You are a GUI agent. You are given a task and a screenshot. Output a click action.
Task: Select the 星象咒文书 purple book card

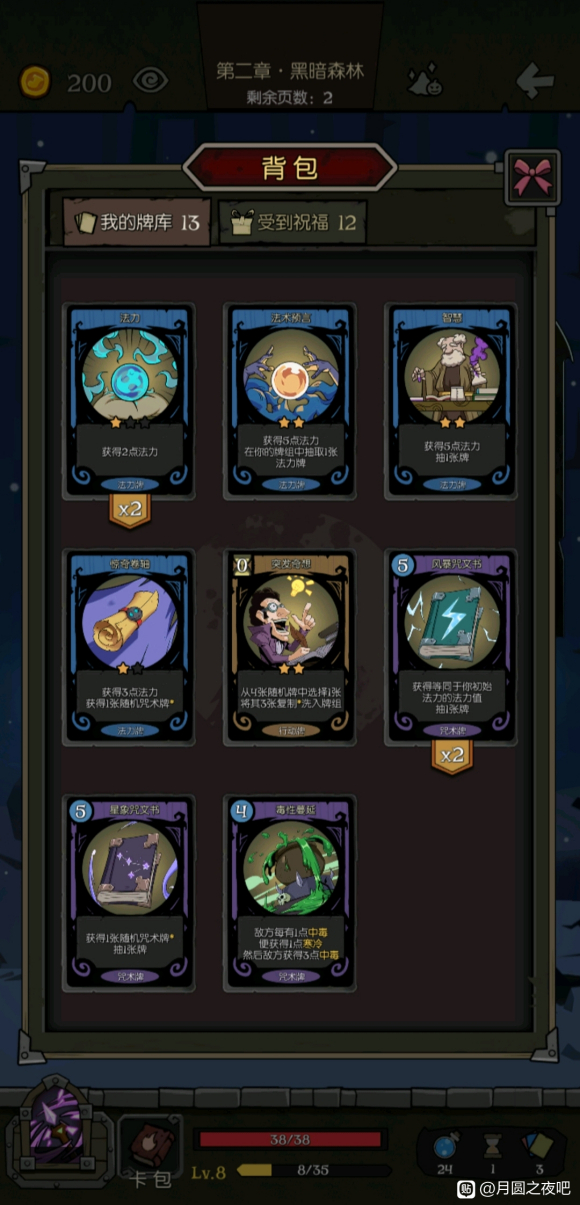[x=130, y=893]
